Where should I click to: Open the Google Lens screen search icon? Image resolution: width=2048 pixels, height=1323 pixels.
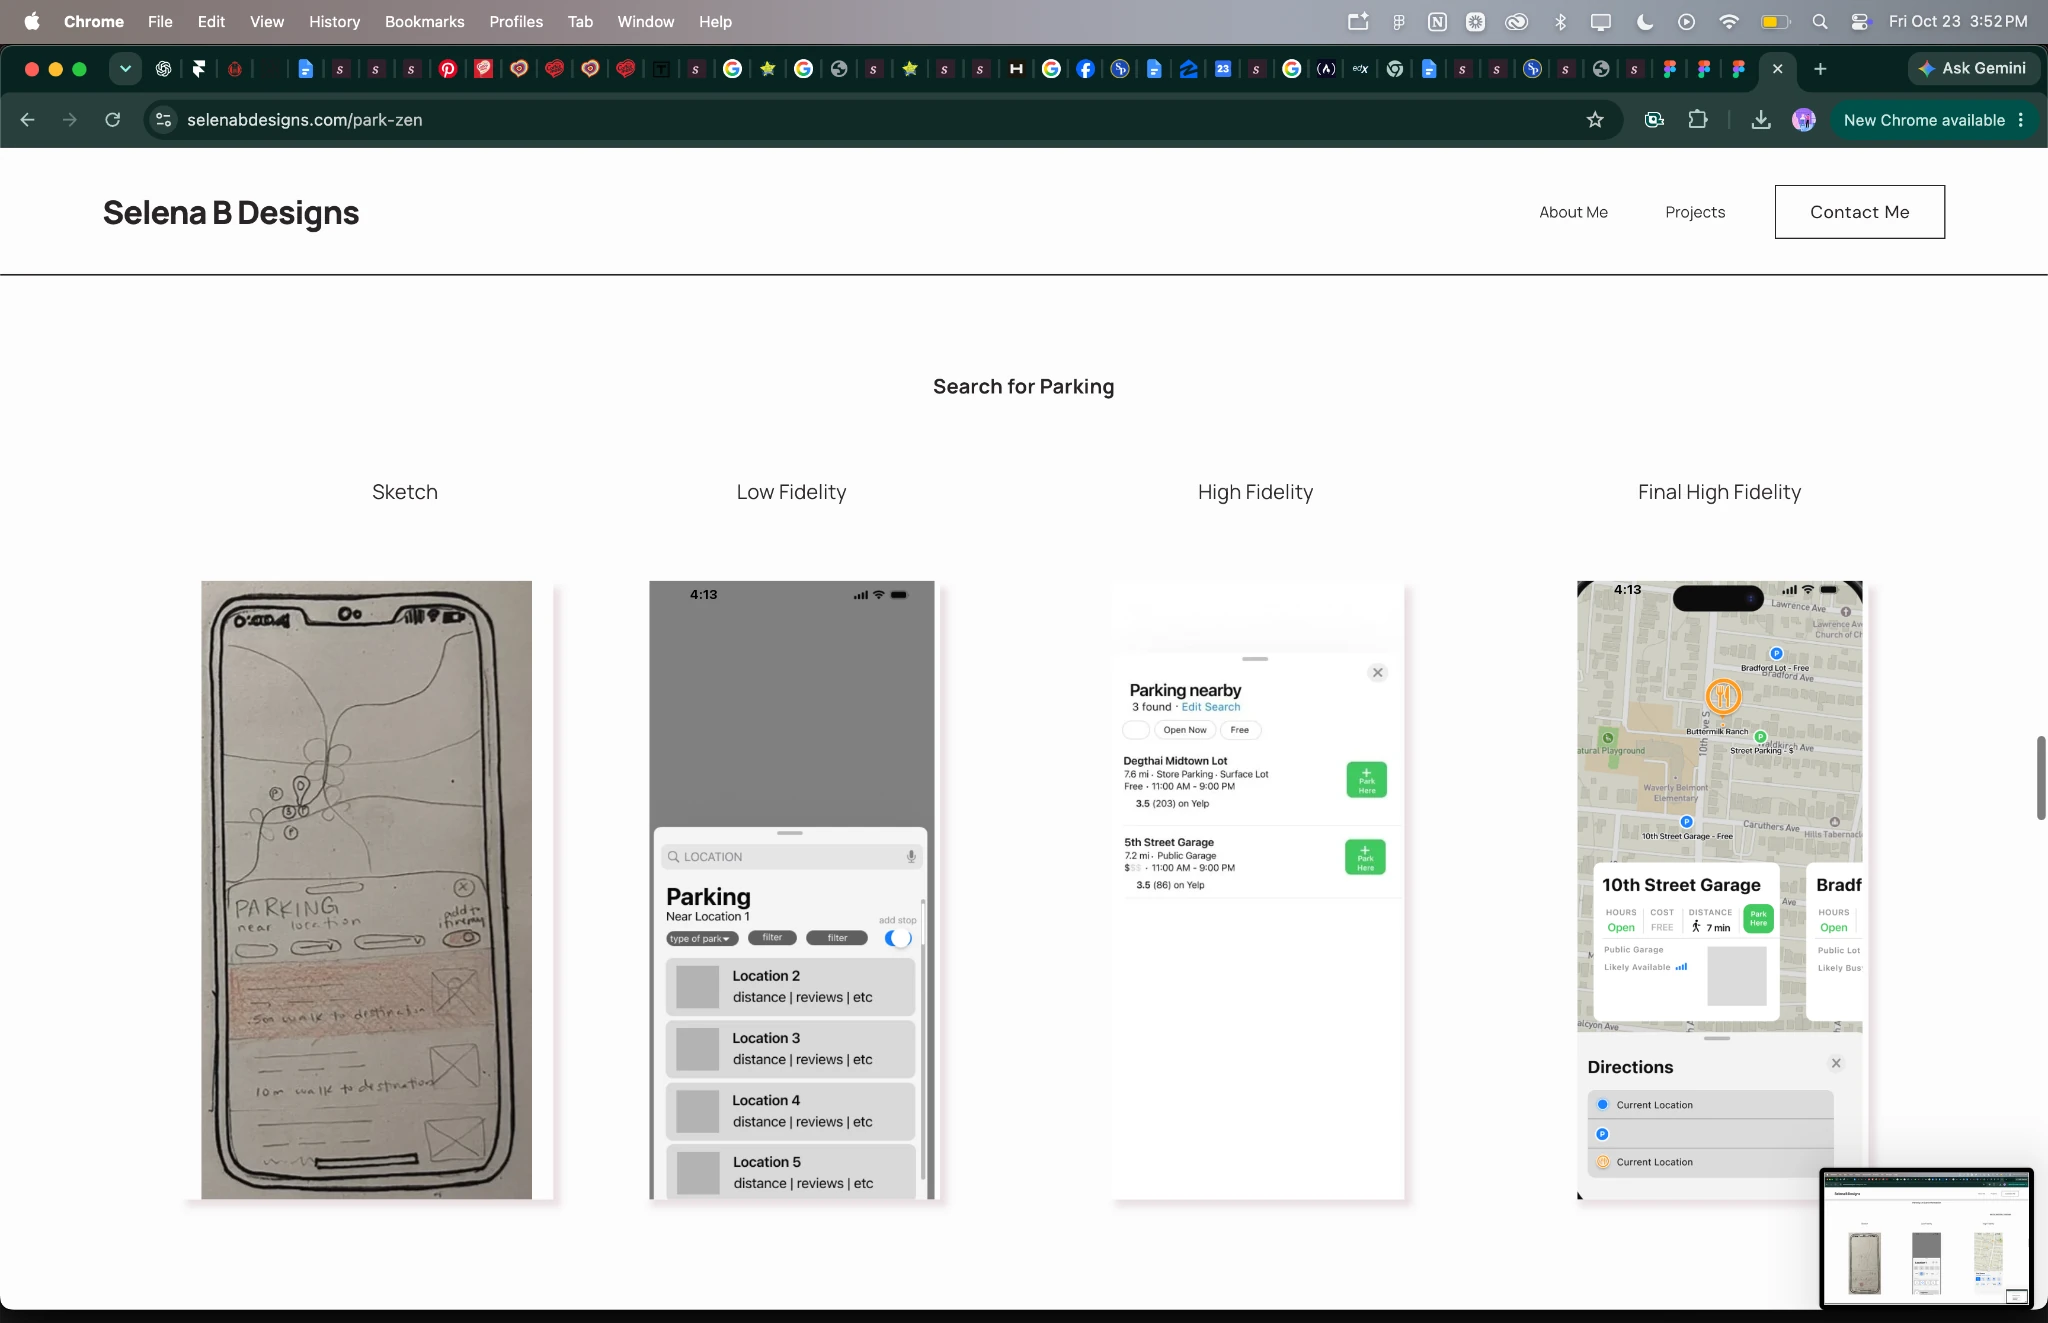click(1654, 120)
